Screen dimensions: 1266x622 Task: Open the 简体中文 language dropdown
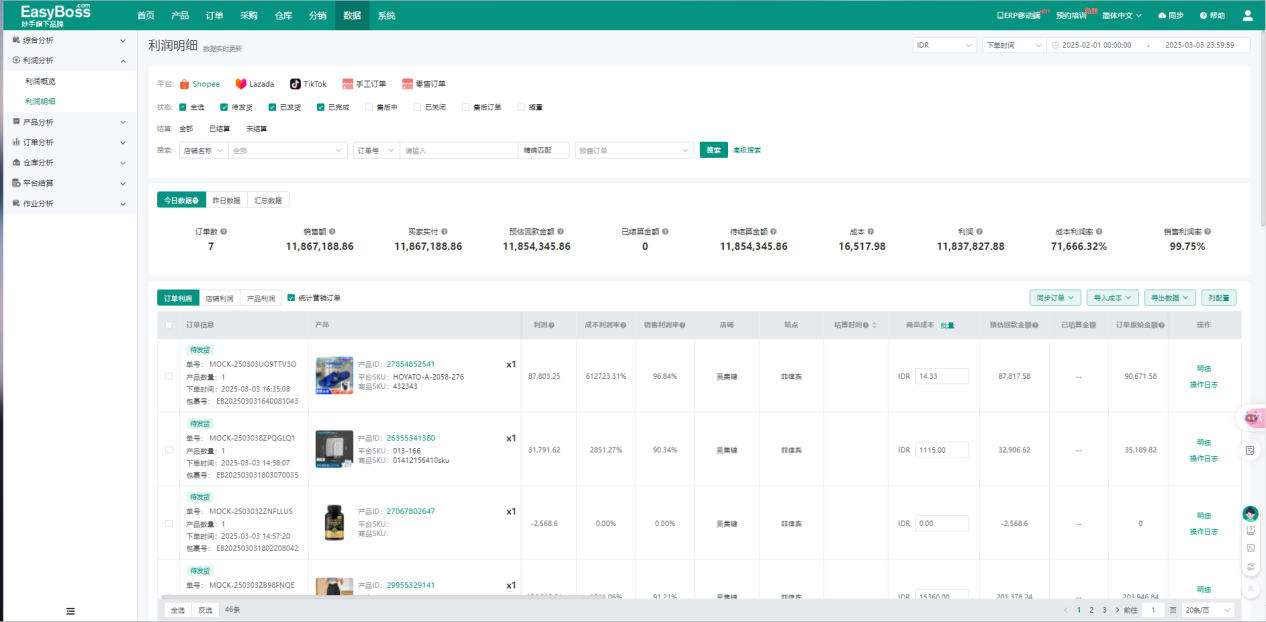1123,15
